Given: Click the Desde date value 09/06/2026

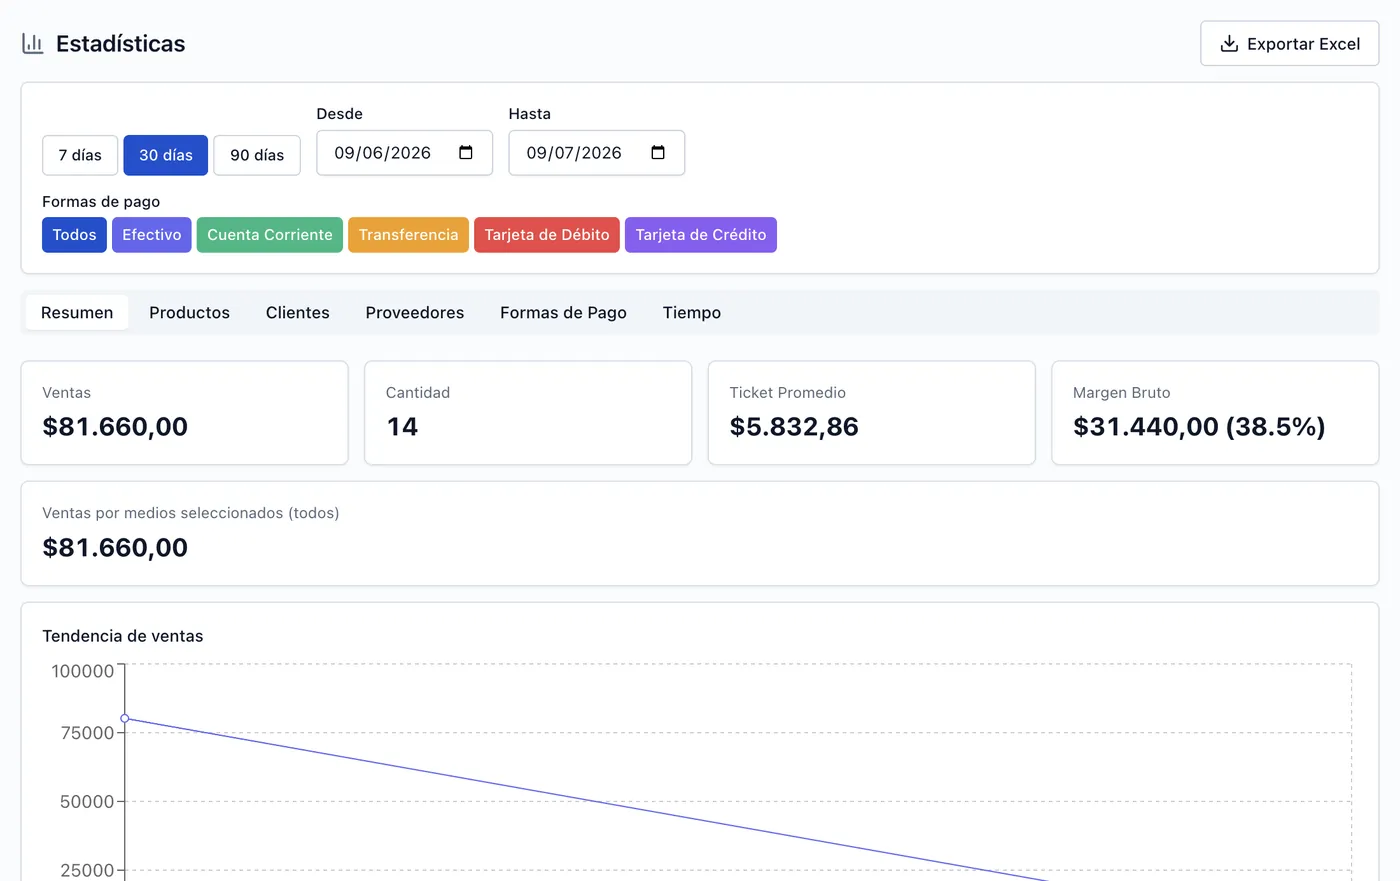Looking at the screenshot, I should coord(383,153).
